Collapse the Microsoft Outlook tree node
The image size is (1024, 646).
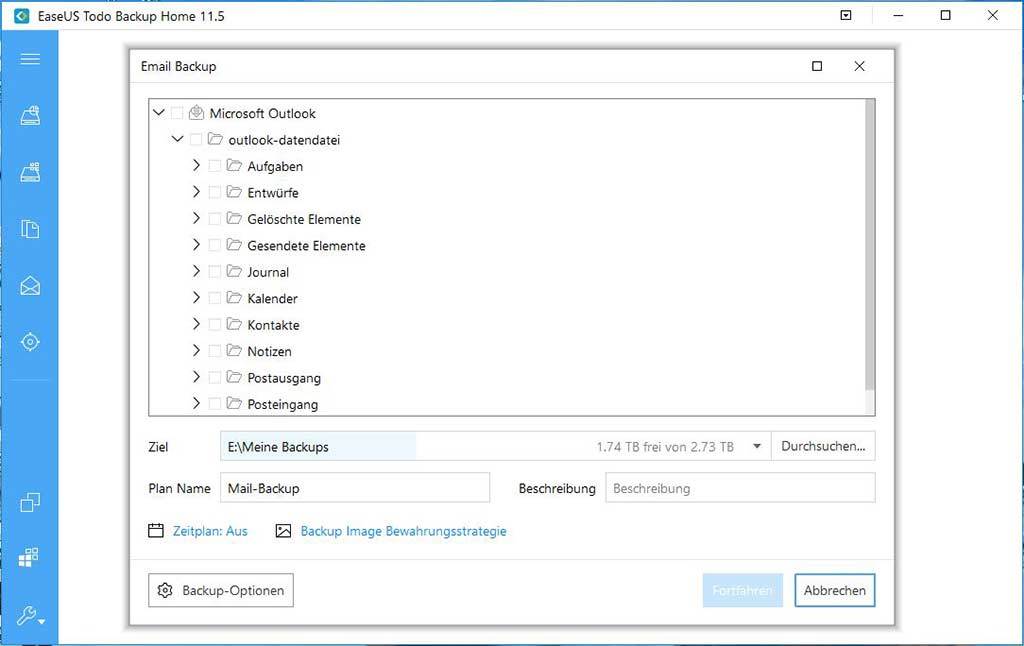pyautogui.click(x=159, y=112)
